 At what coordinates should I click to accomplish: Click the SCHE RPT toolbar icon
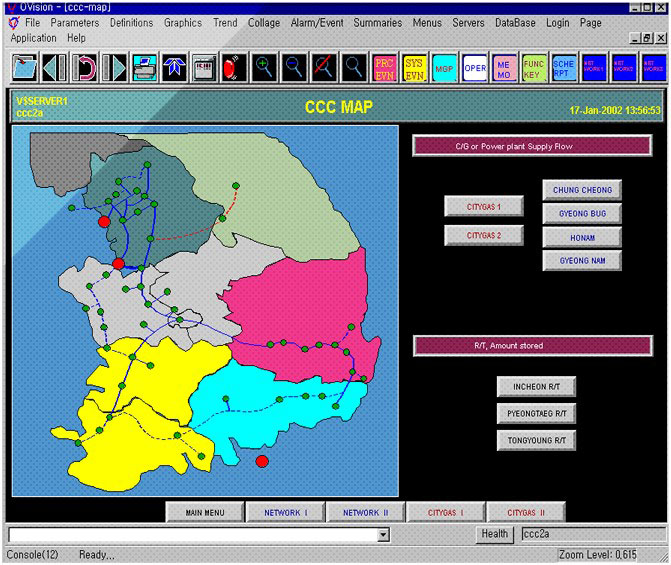tap(565, 68)
